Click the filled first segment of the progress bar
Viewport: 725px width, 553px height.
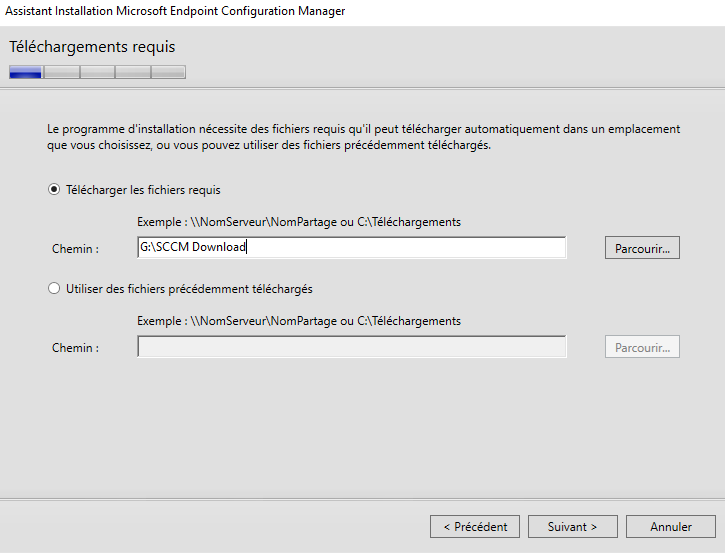click(x=26, y=72)
